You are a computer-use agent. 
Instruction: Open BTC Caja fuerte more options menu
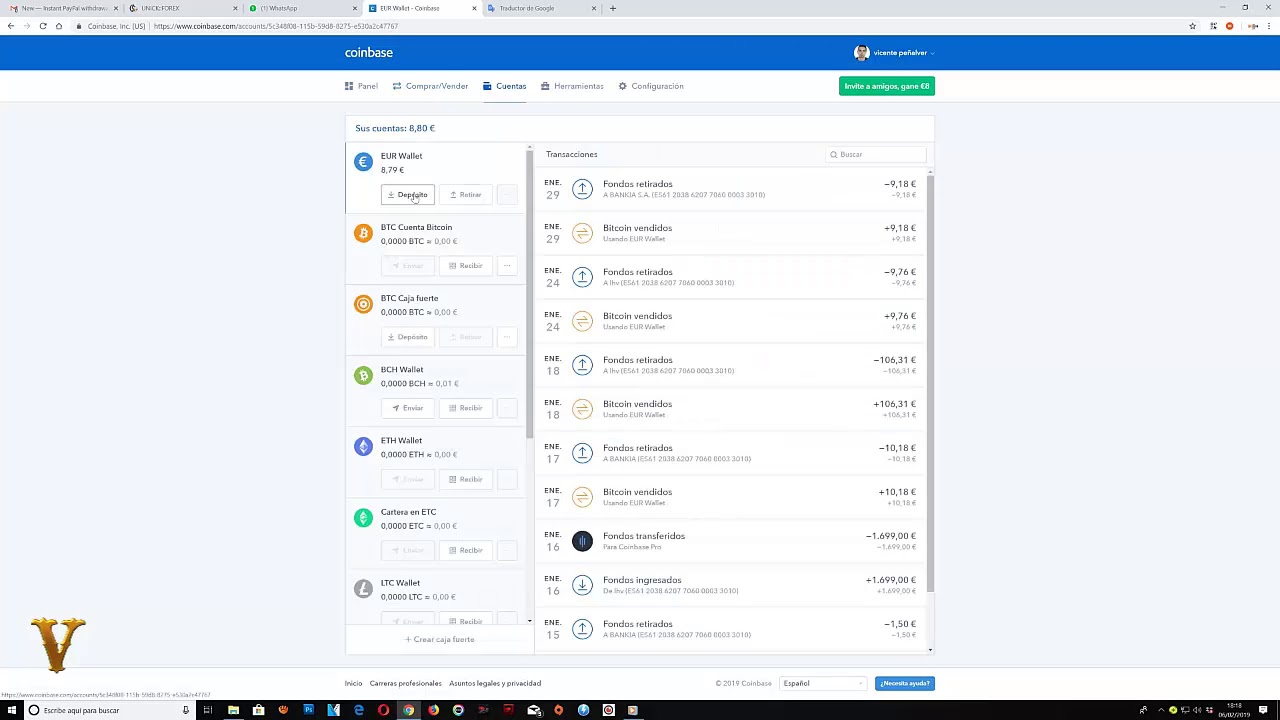tap(507, 337)
